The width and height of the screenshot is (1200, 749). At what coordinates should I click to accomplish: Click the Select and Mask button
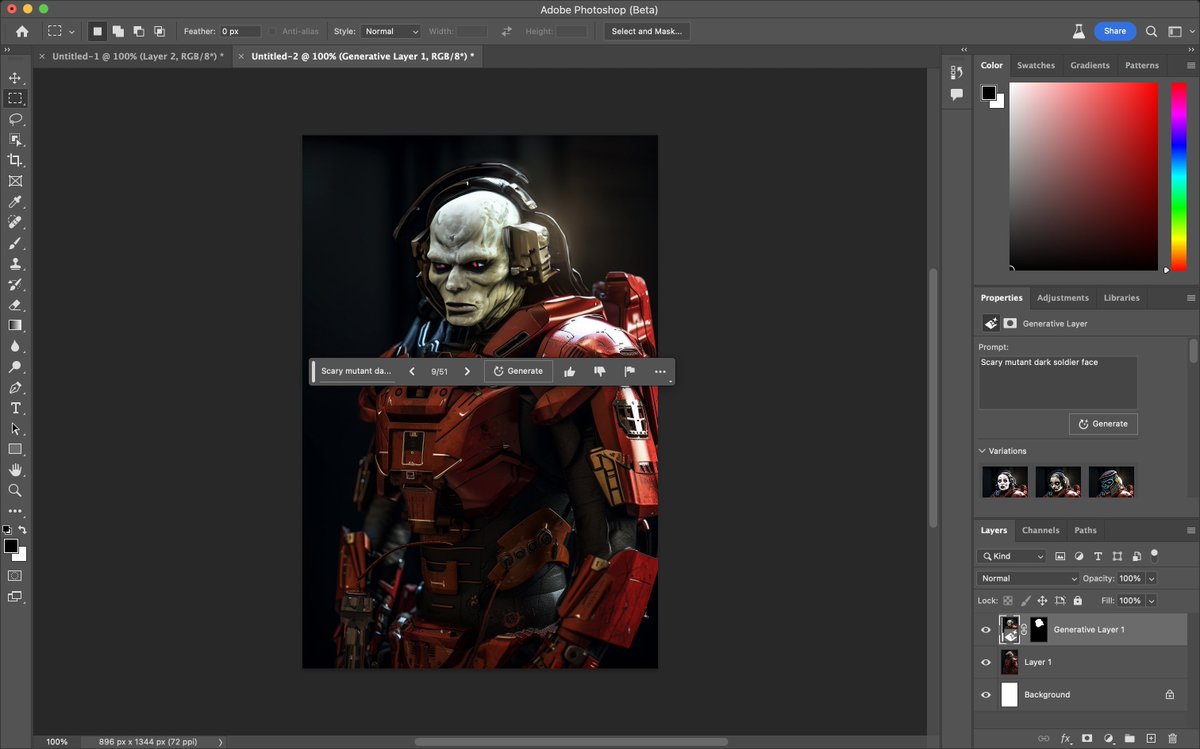(x=646, y=31)
